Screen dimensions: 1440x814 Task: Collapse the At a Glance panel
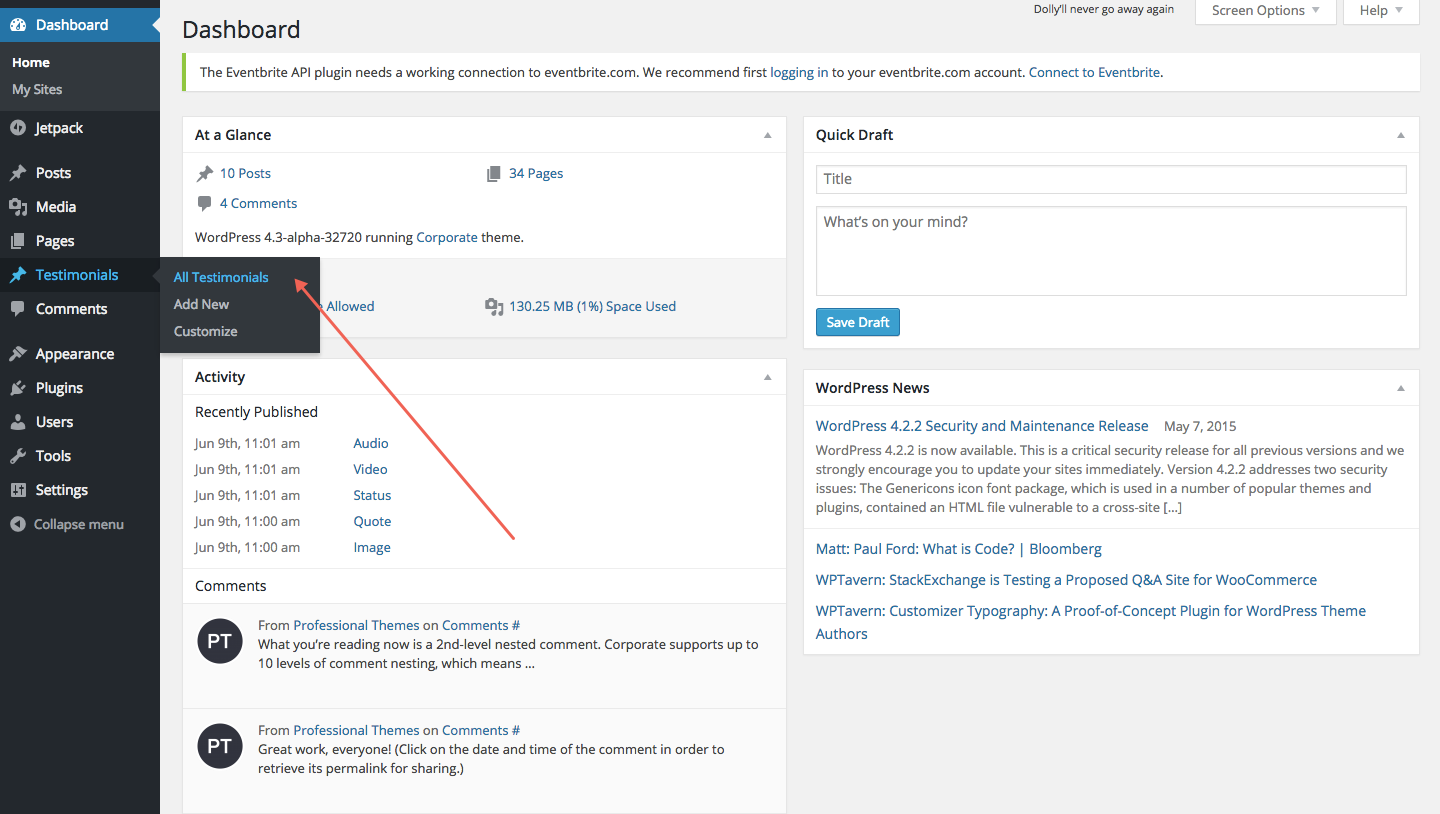768,135
